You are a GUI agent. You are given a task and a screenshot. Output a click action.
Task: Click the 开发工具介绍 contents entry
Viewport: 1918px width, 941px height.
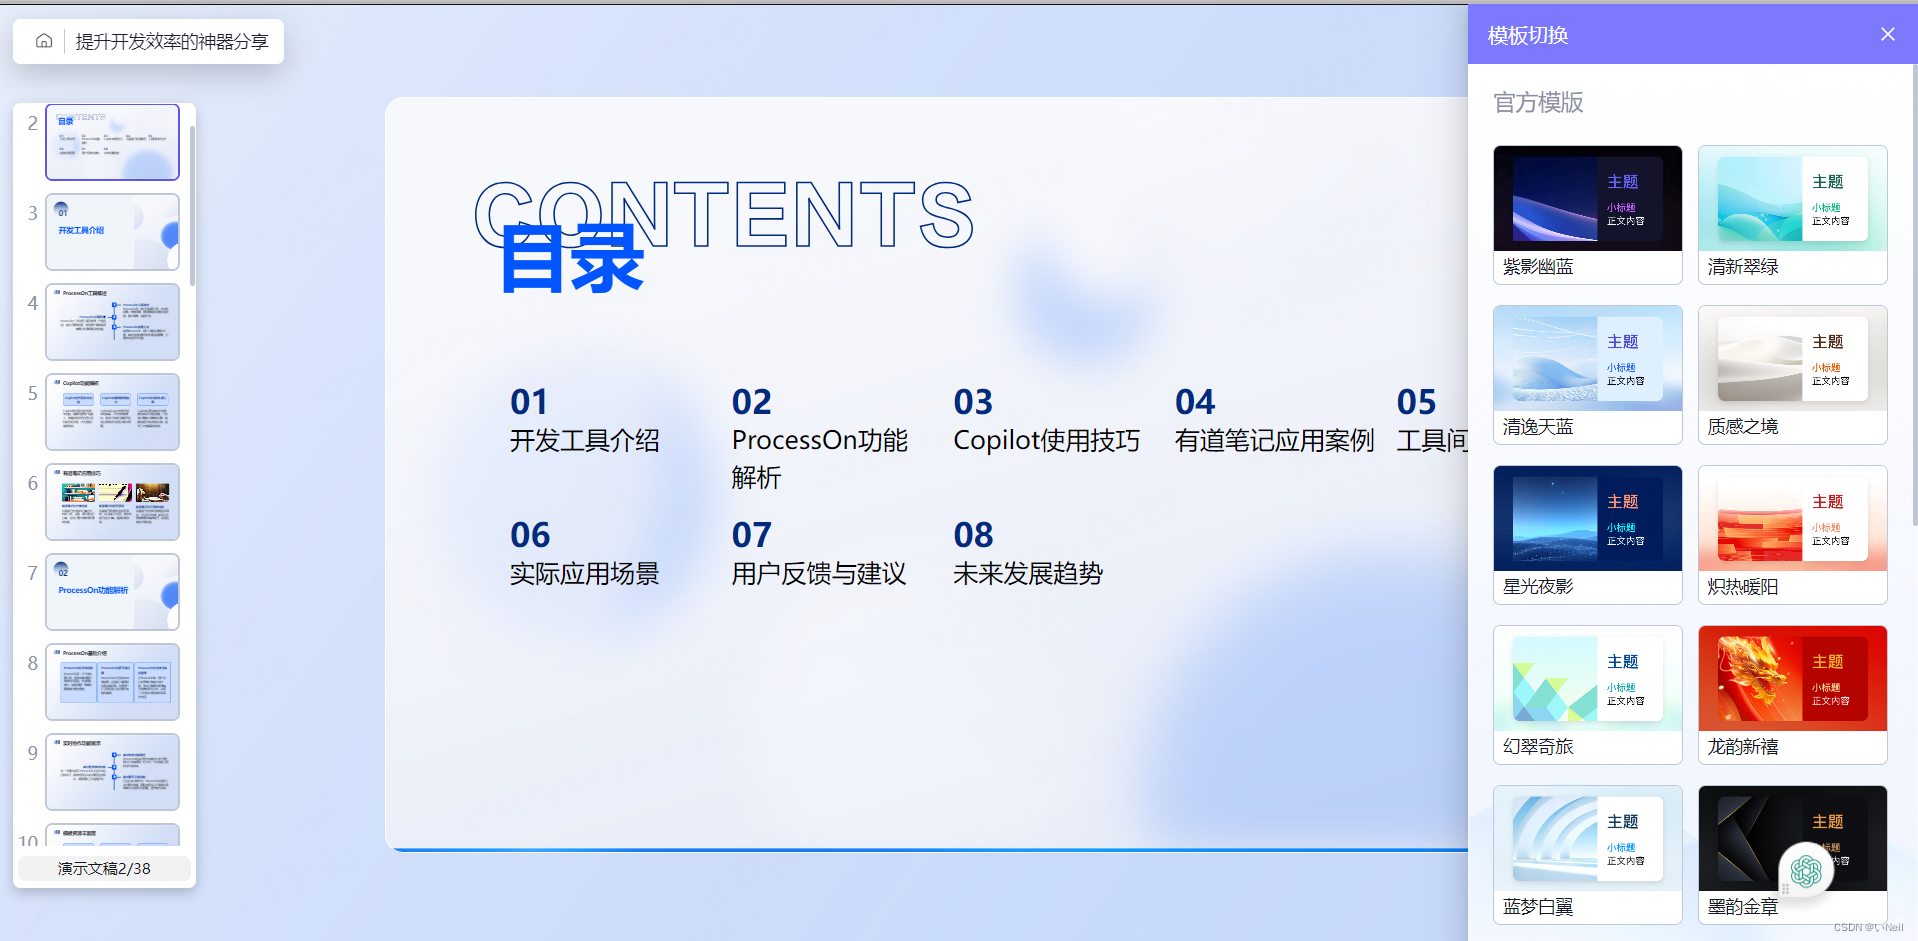585,441
